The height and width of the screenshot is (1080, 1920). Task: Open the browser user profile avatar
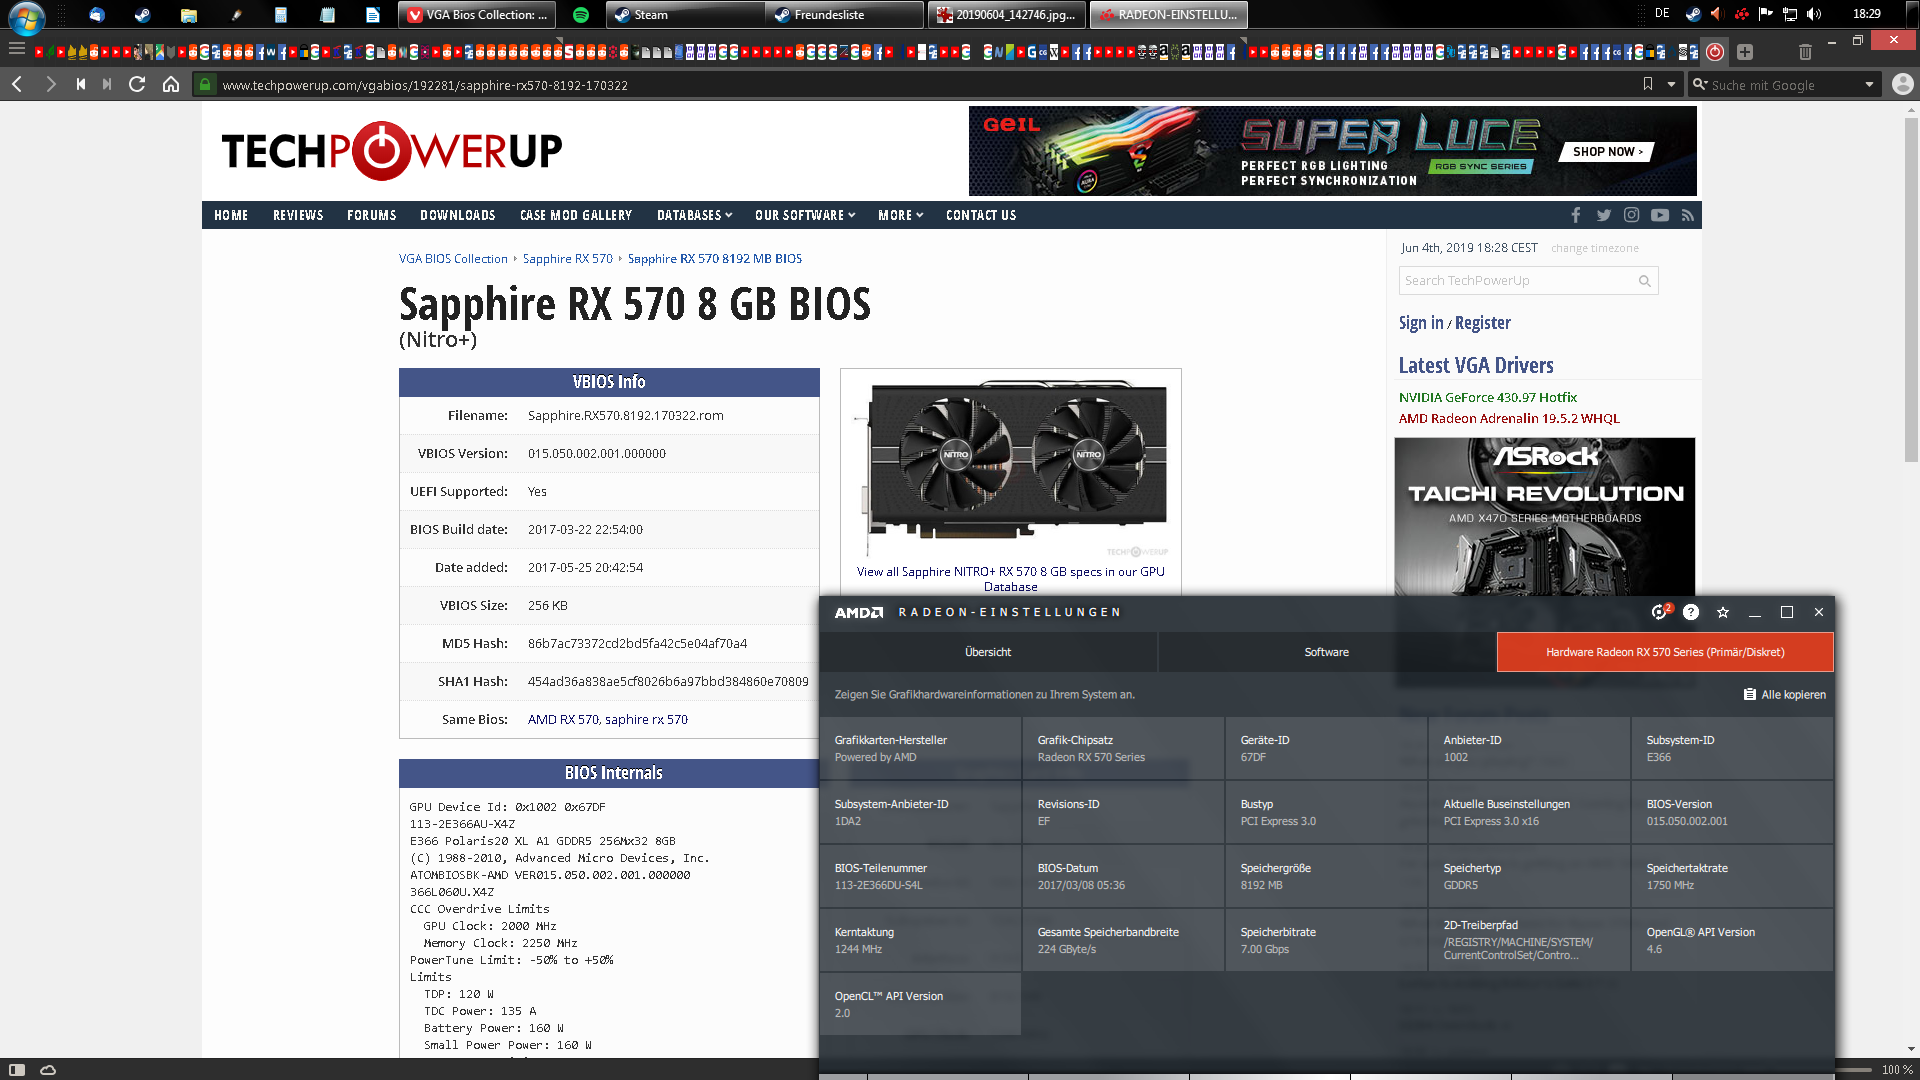tap(1902, 85)
